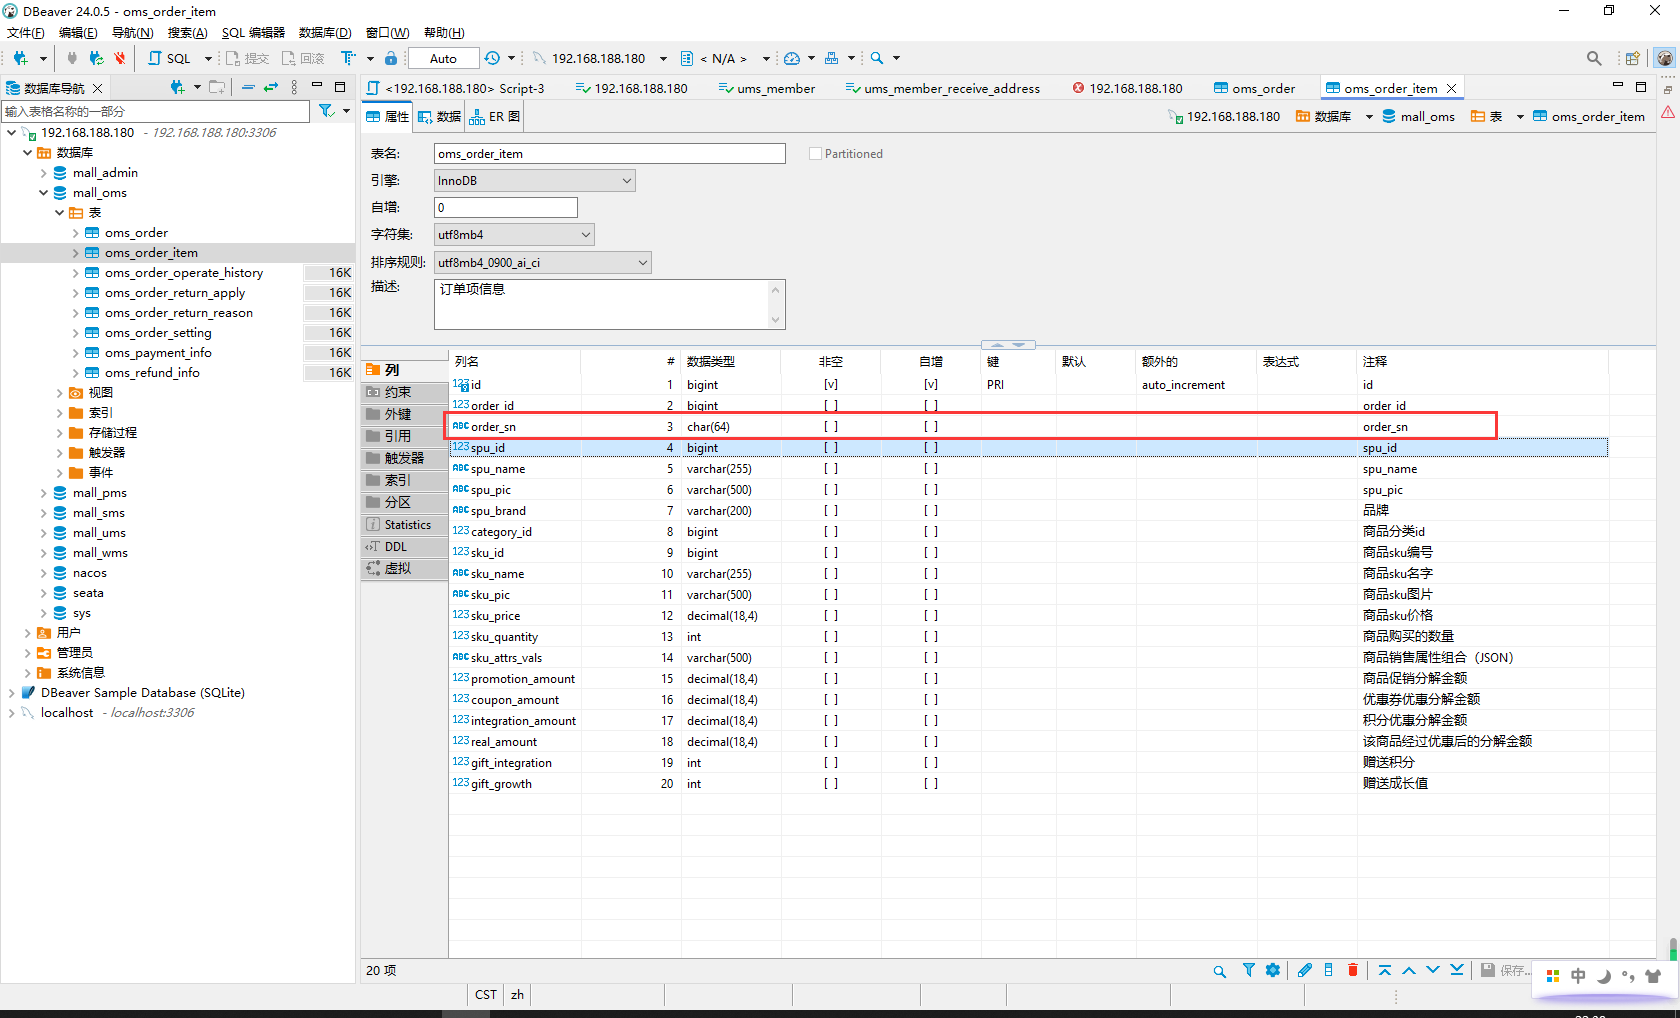
Task: Click the reconnect icon in main toolbar
Action: coord(96,58)
